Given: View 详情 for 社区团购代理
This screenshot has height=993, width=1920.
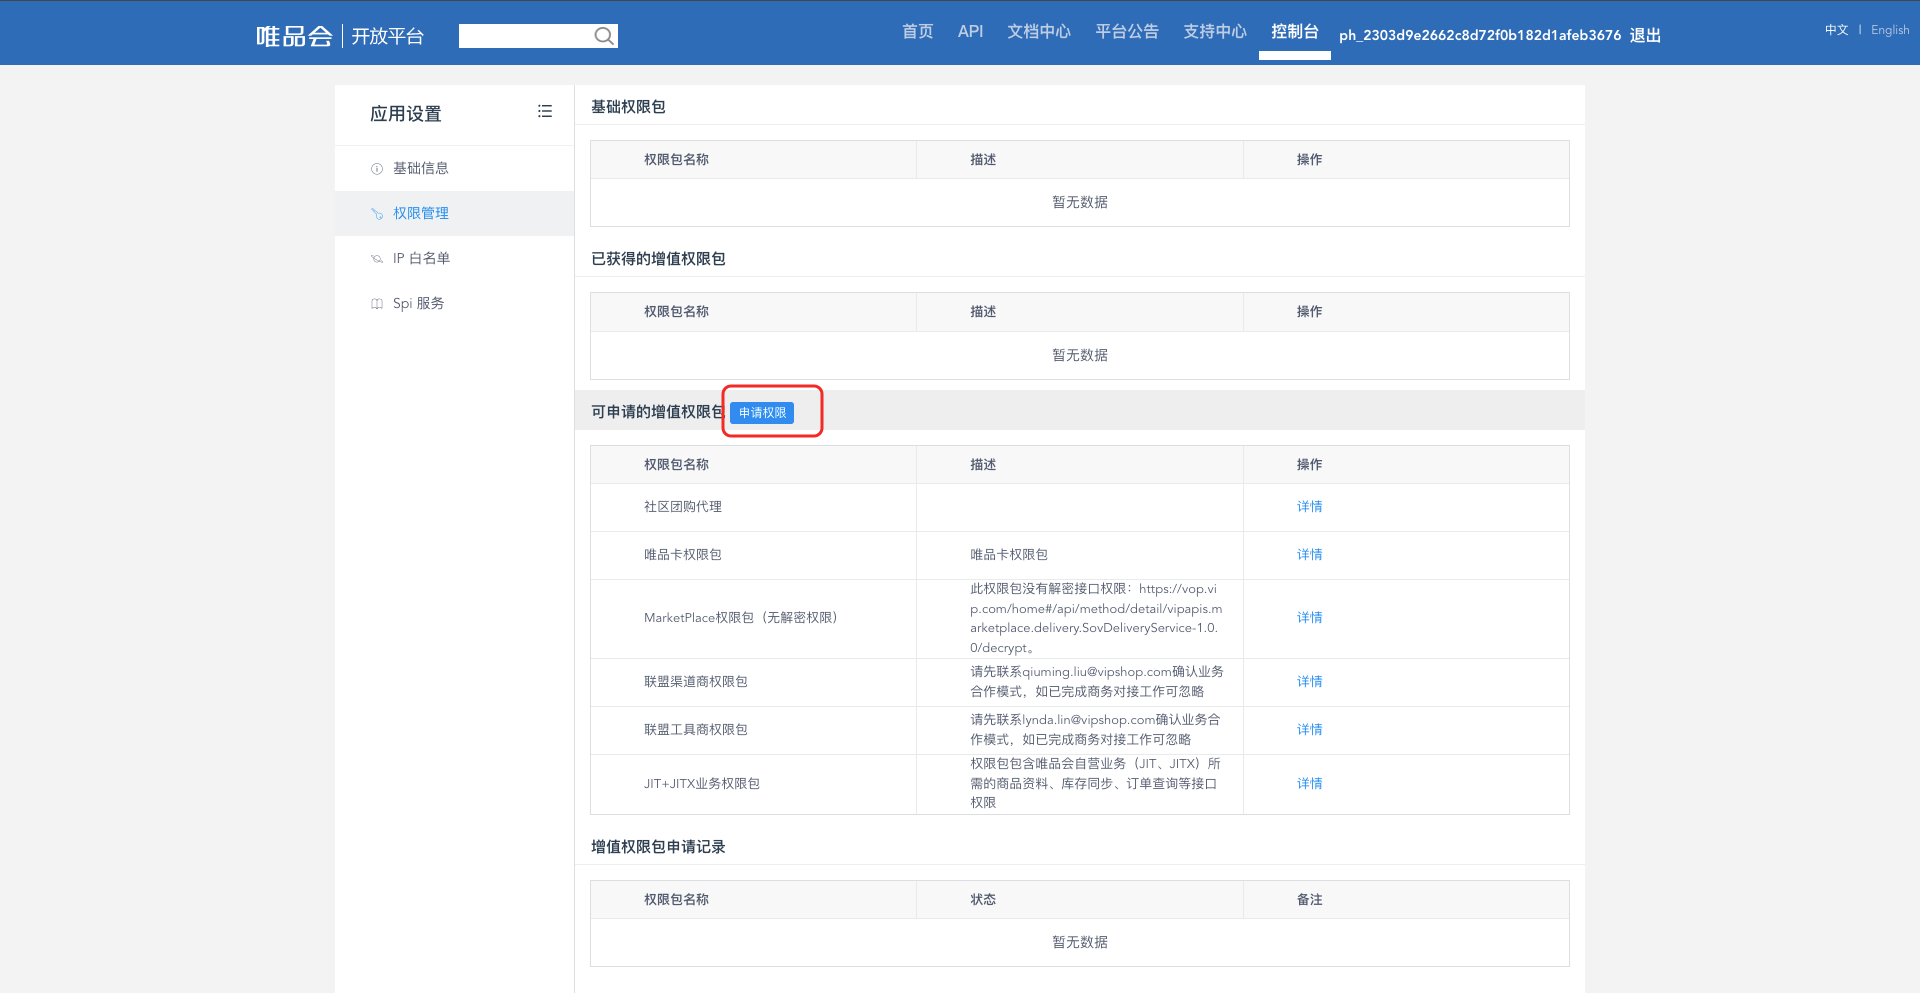Looking at the screenshot, I should click(1309, 507).
